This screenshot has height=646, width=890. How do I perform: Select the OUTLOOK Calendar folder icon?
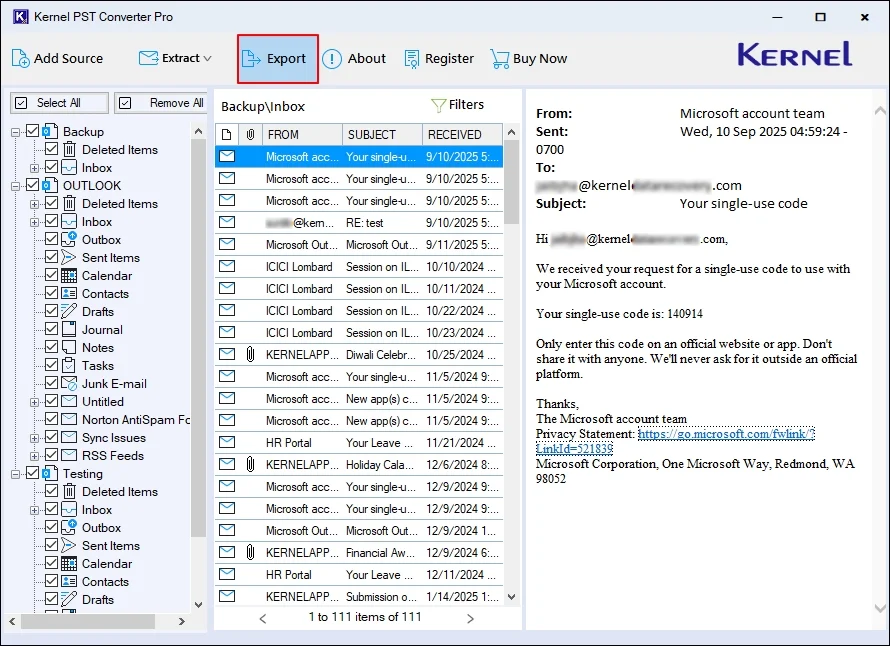point(68,276)
